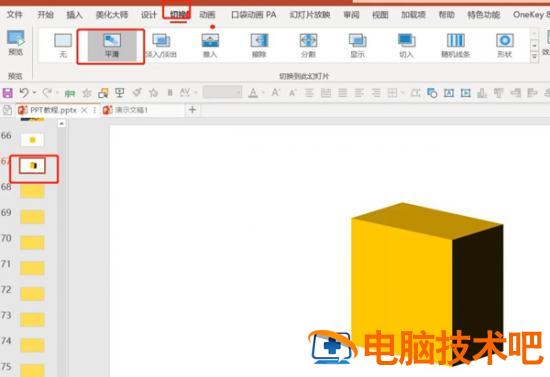Apply the 平滑 morph transition
The height and width of the screenshot is (377, 550).
pos(112,46)
